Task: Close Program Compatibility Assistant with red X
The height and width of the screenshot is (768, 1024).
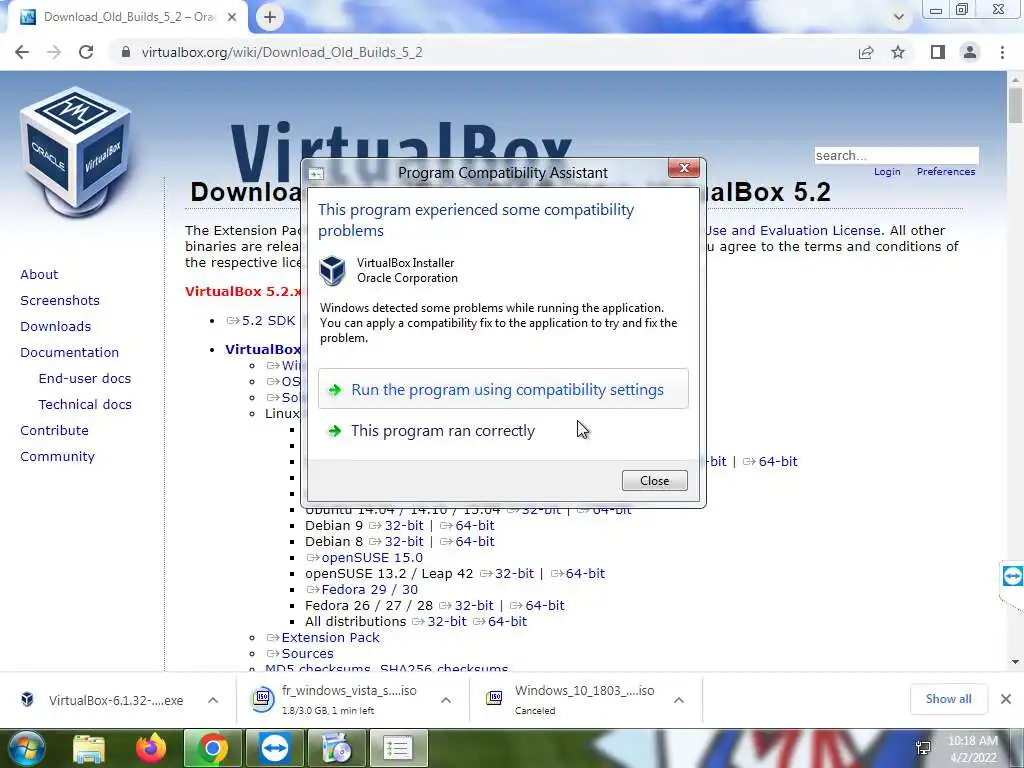Action: 684,168
